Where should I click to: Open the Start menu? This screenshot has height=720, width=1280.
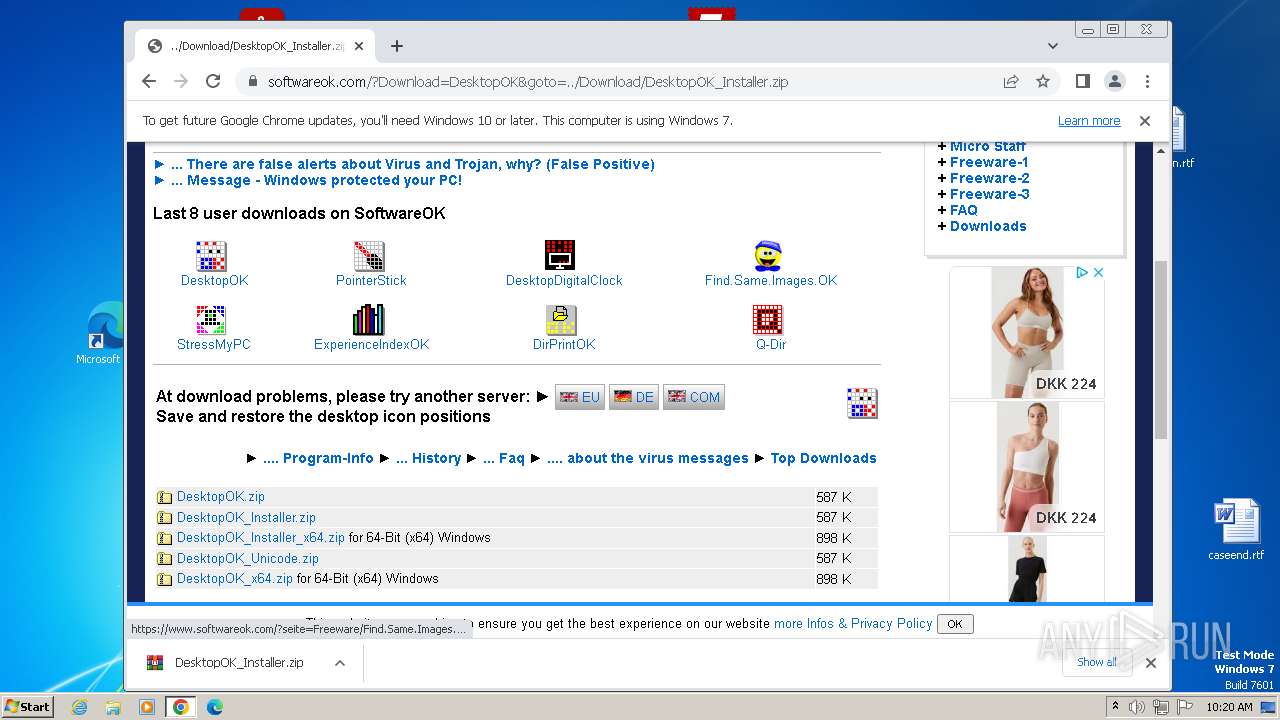[x=28, y=706]
